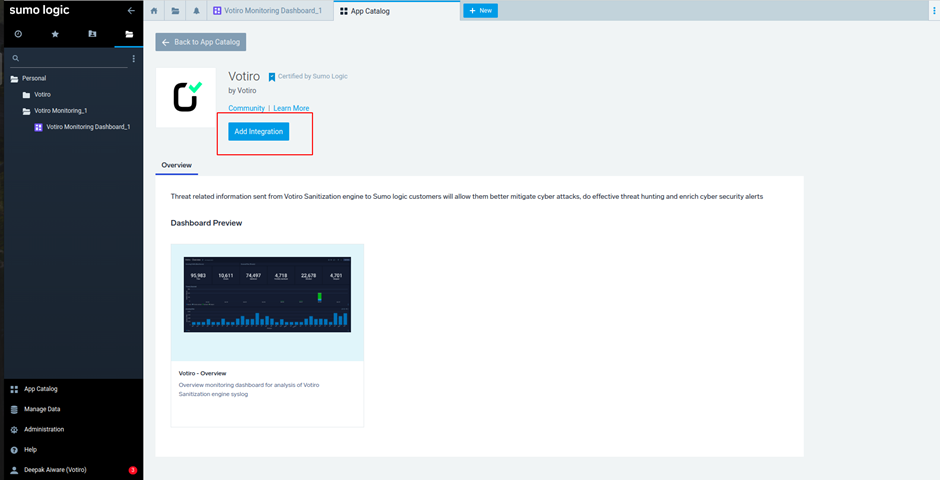Click the user profile icon

pos(14,470)
